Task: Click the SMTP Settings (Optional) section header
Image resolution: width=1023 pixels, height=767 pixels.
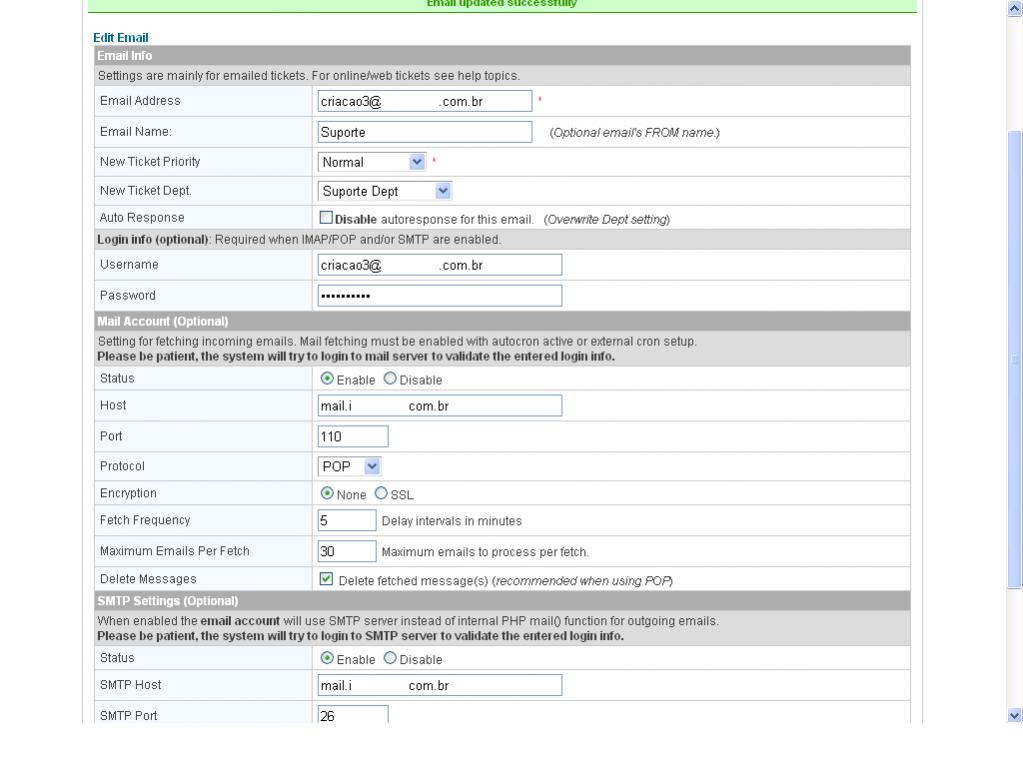Action: coord(502,601)
